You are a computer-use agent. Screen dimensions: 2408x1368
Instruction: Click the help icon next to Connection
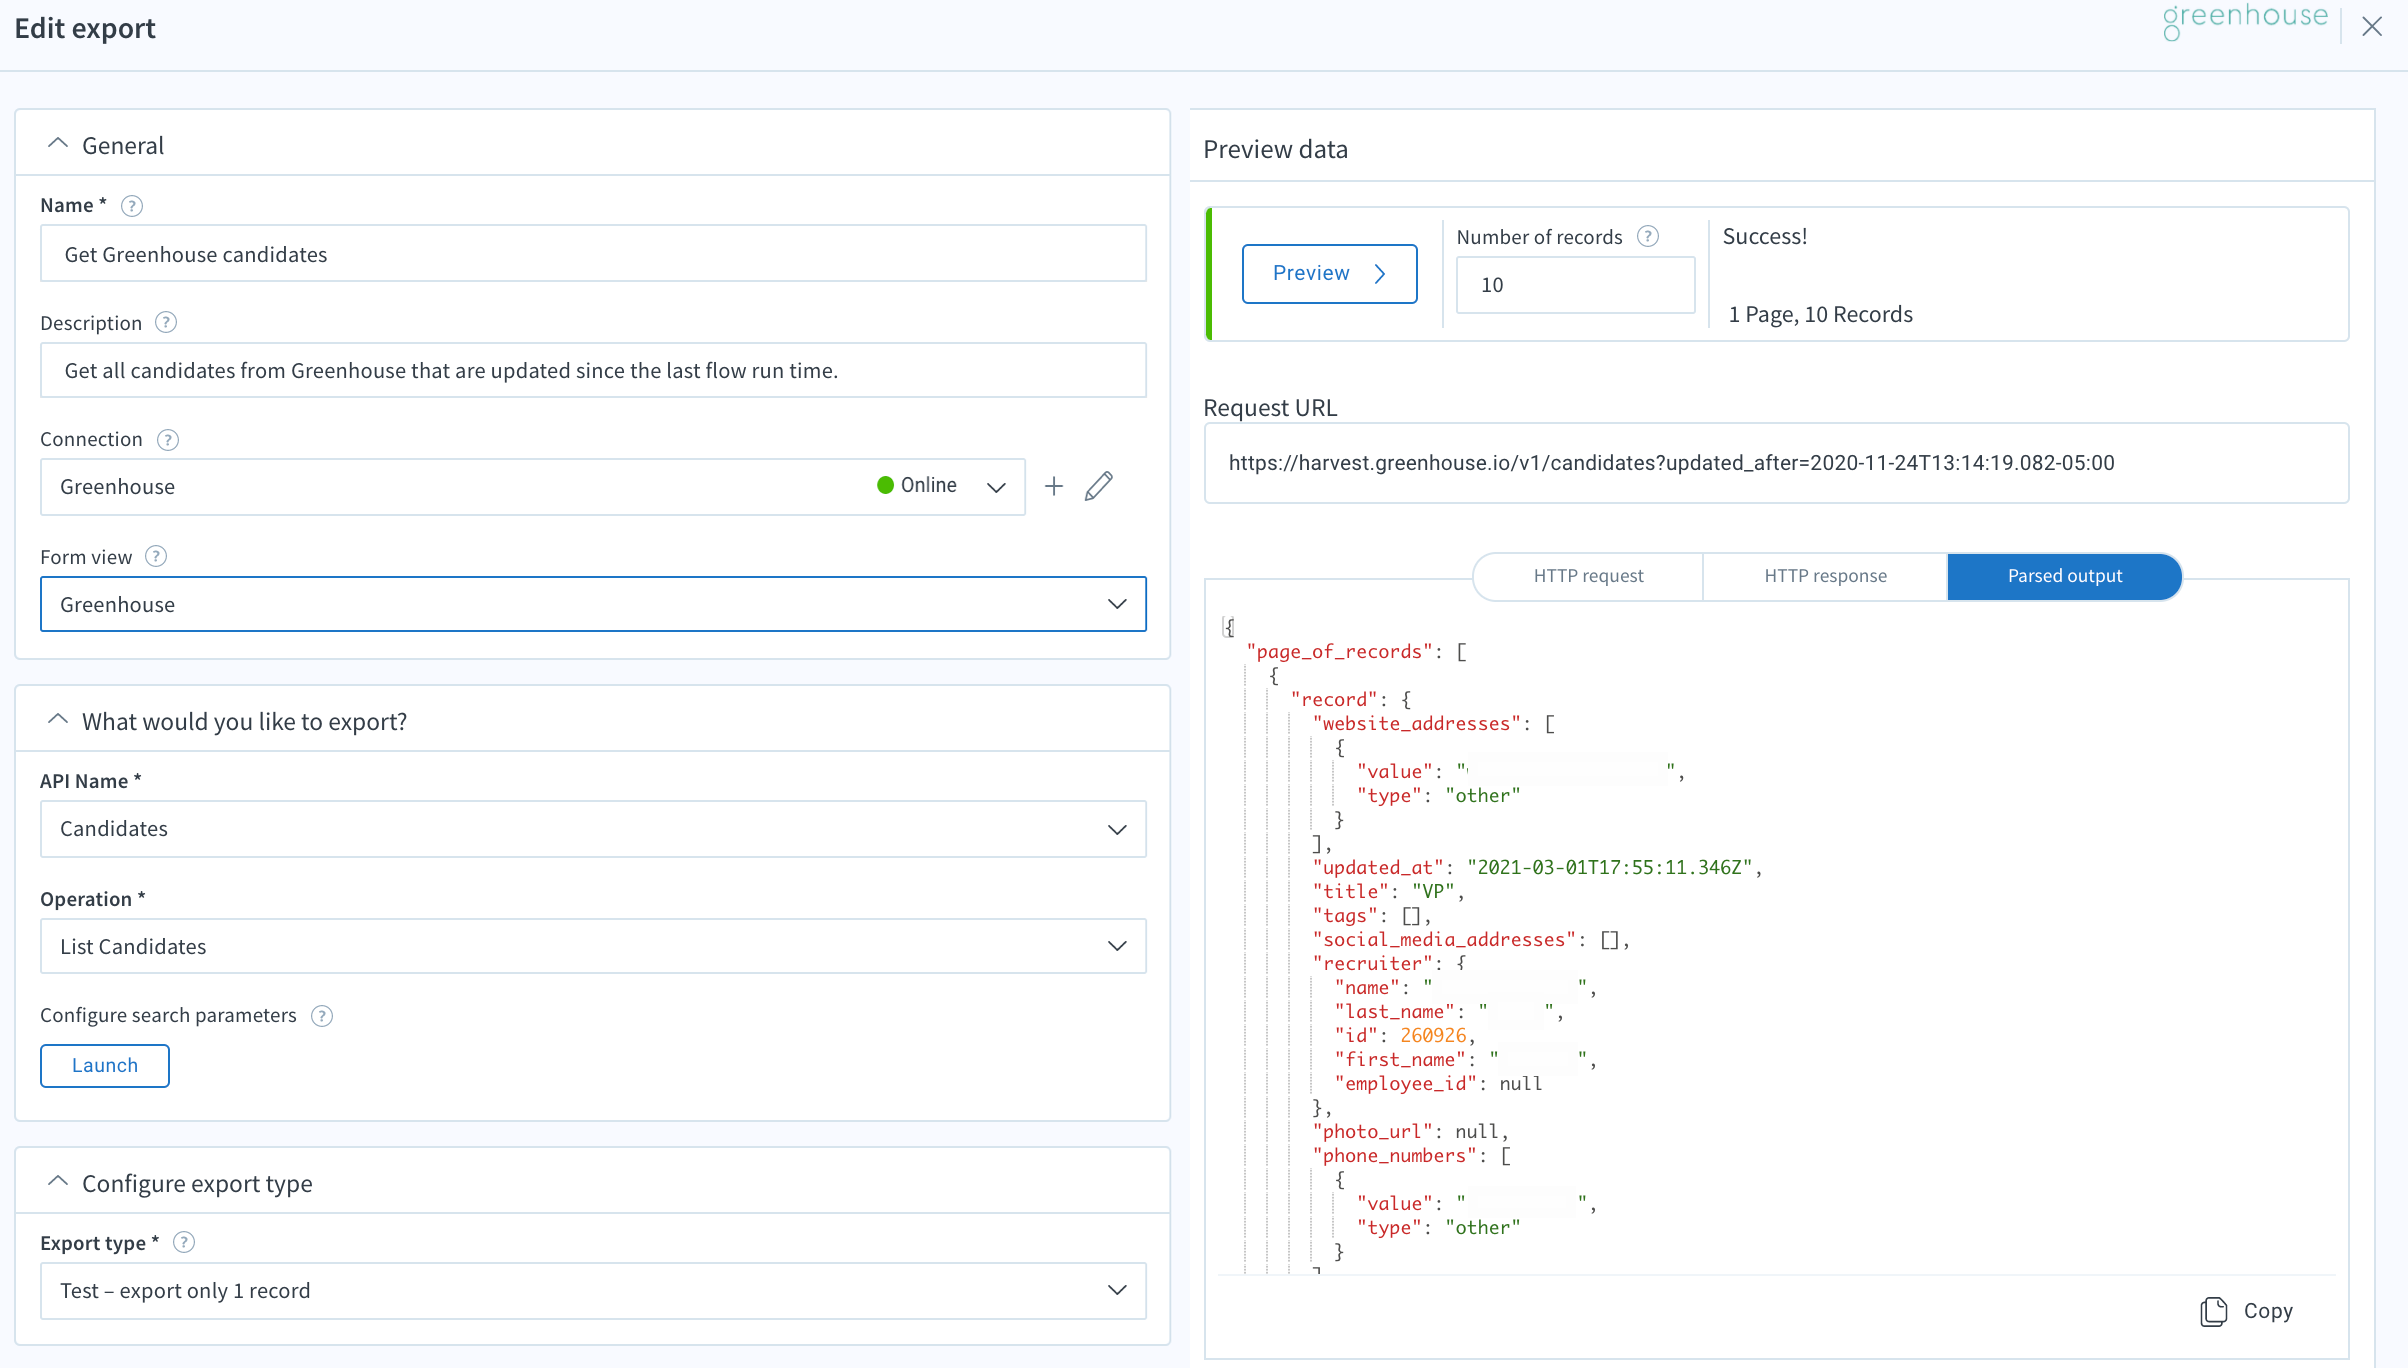tap(168, 439)
